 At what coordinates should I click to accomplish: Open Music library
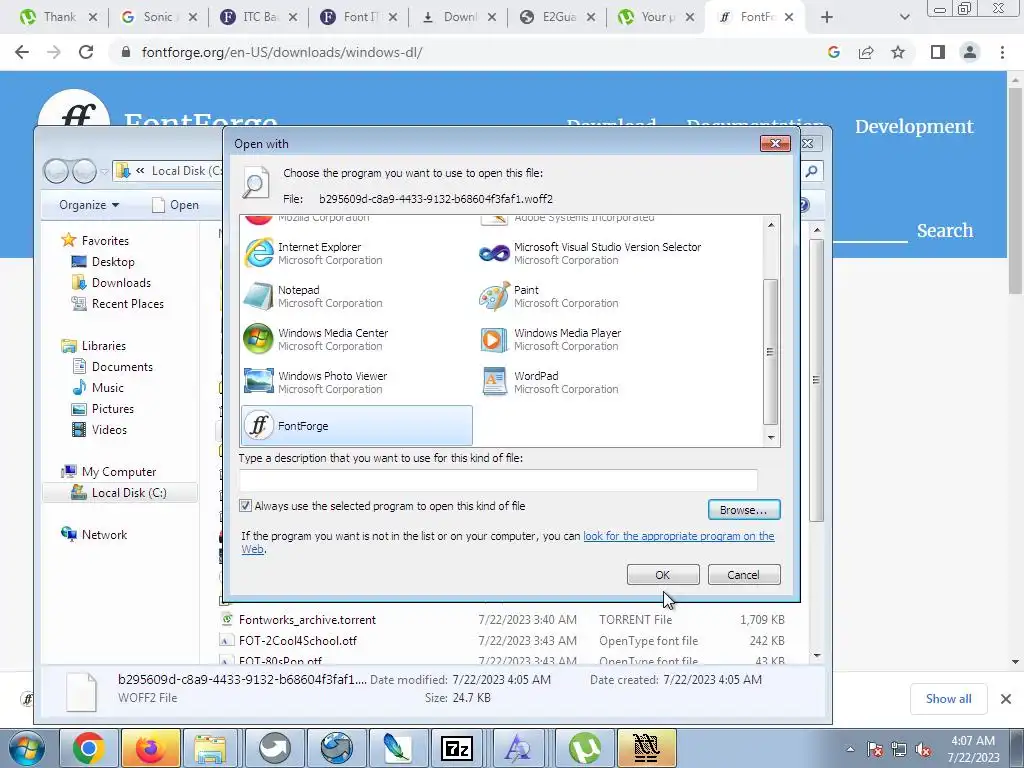pyautogui.click(x=98, y=388)
